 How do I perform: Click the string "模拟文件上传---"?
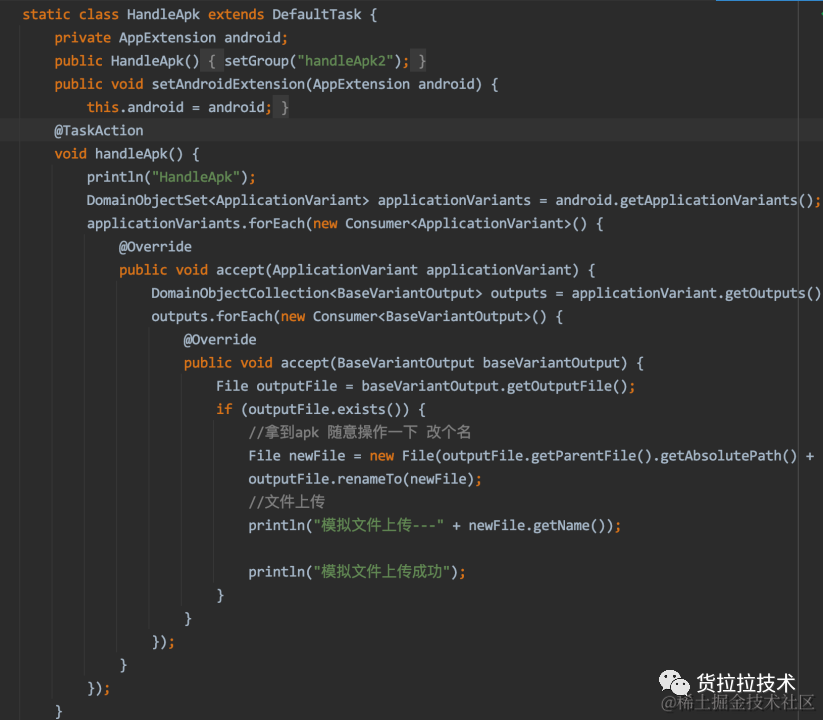(x=378, y=525)
